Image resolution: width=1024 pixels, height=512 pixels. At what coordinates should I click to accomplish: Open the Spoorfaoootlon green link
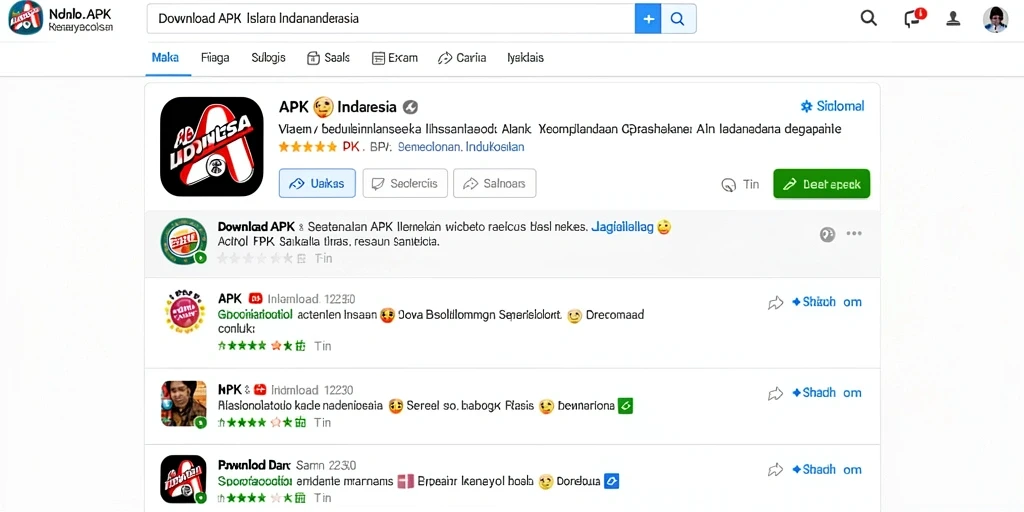254,482
